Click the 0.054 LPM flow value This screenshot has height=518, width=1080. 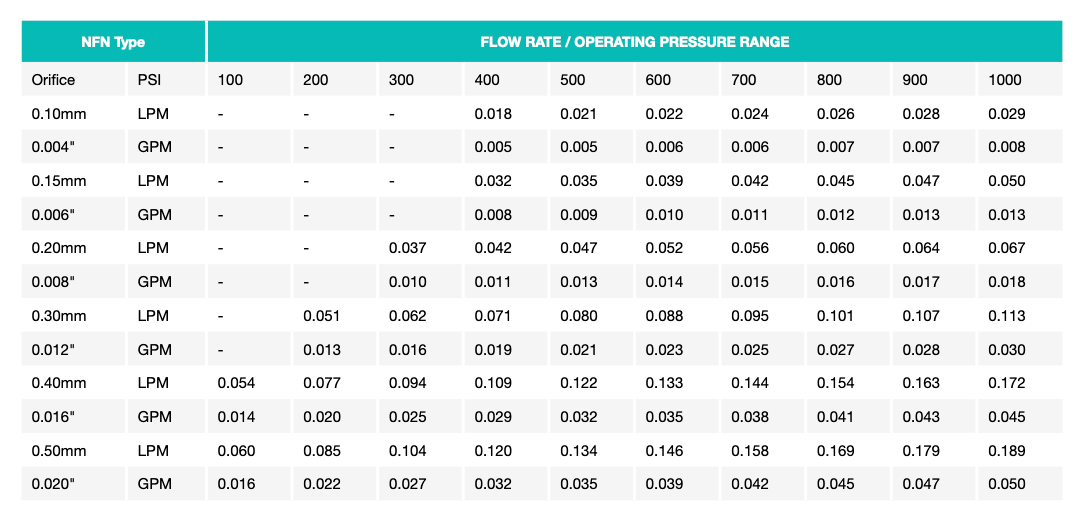click(236, 383)
